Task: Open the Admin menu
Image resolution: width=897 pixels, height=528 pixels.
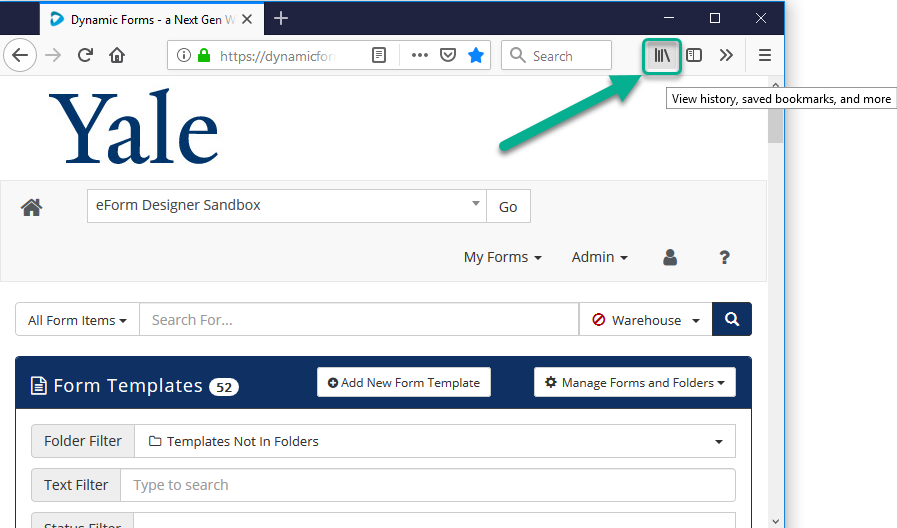Action: [x=599, y=257]
